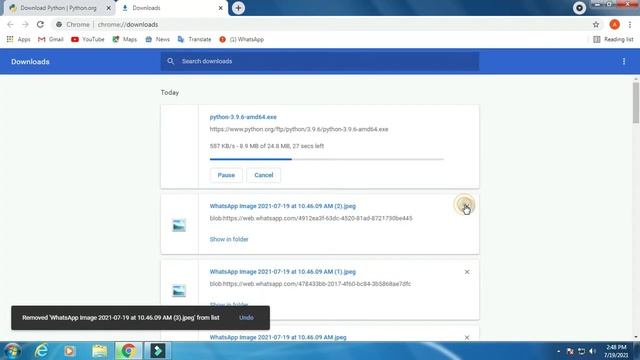Switch to Chrome in taskbar
This screenshot has width=640, height=360.
coord(129,351)
